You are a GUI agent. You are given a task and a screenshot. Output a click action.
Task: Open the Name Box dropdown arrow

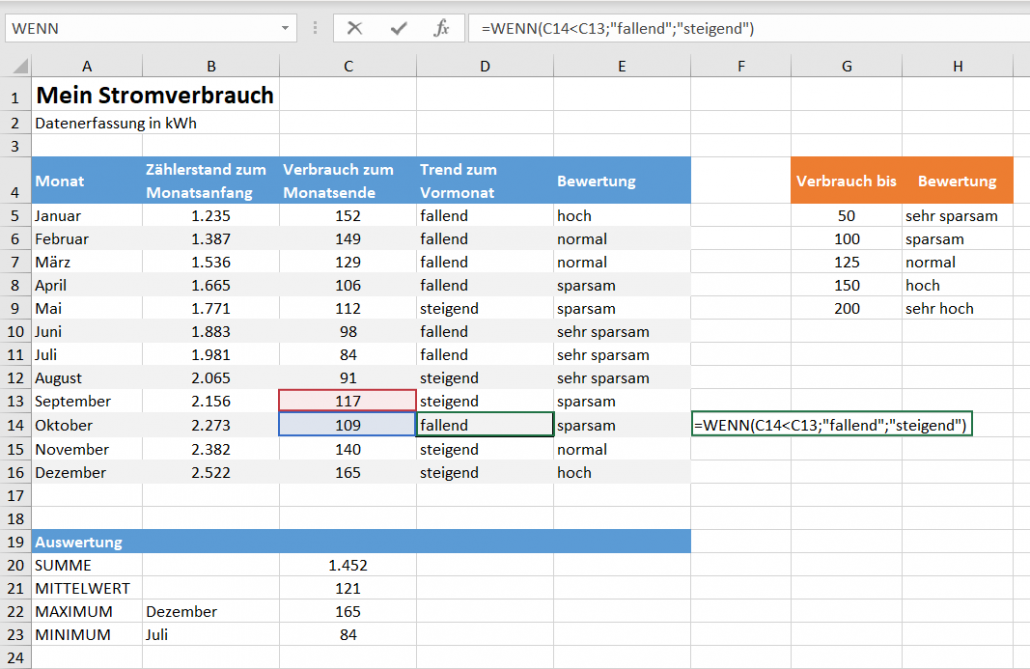point(283,28)
